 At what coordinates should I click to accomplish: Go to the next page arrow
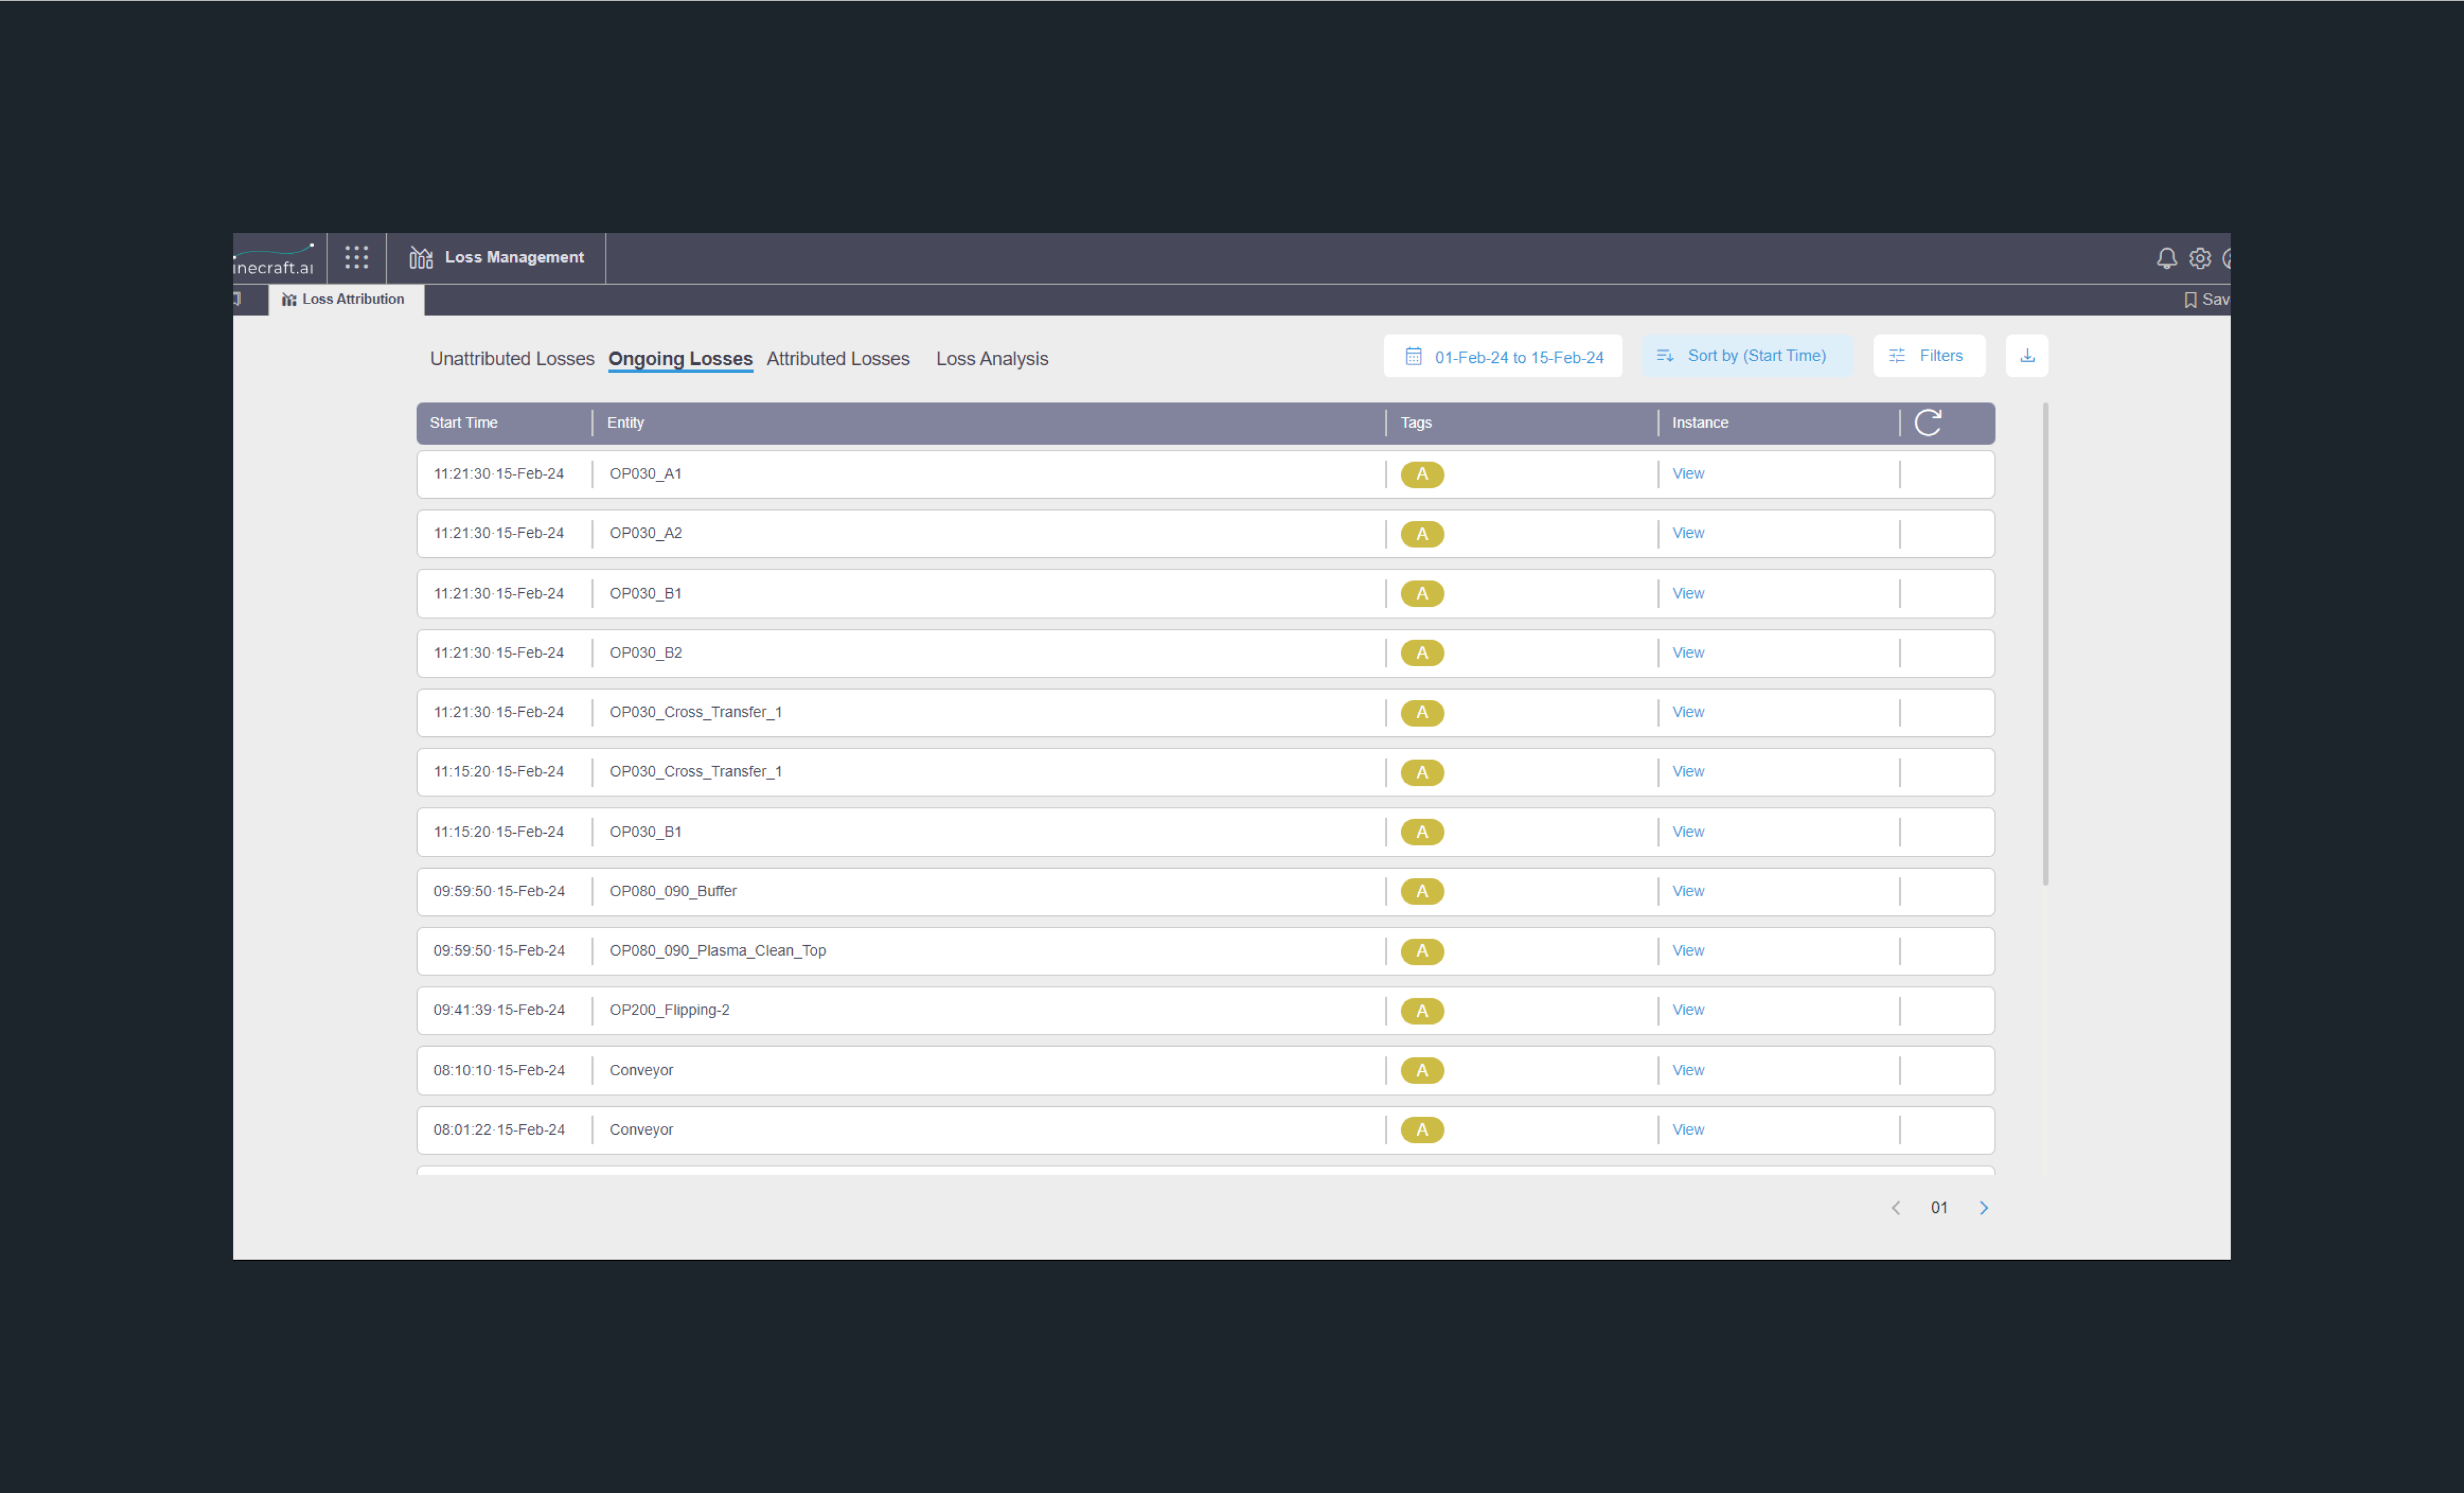(1984, 1208)
